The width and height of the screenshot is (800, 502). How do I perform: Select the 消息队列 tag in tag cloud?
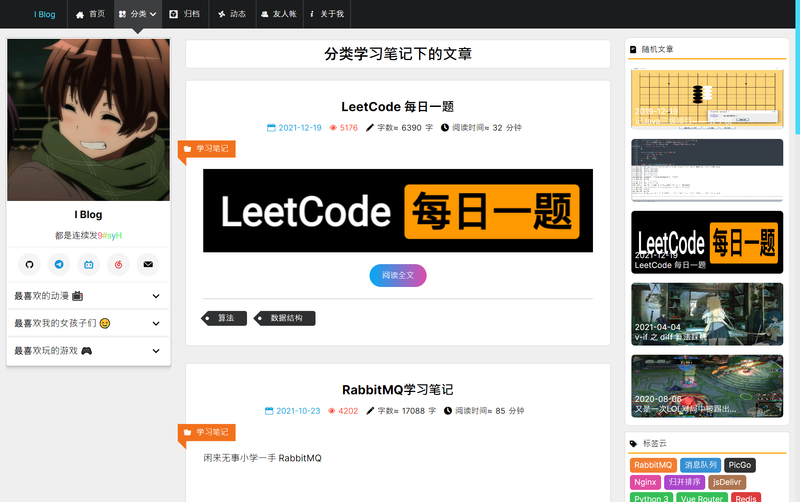click(701, 465)
